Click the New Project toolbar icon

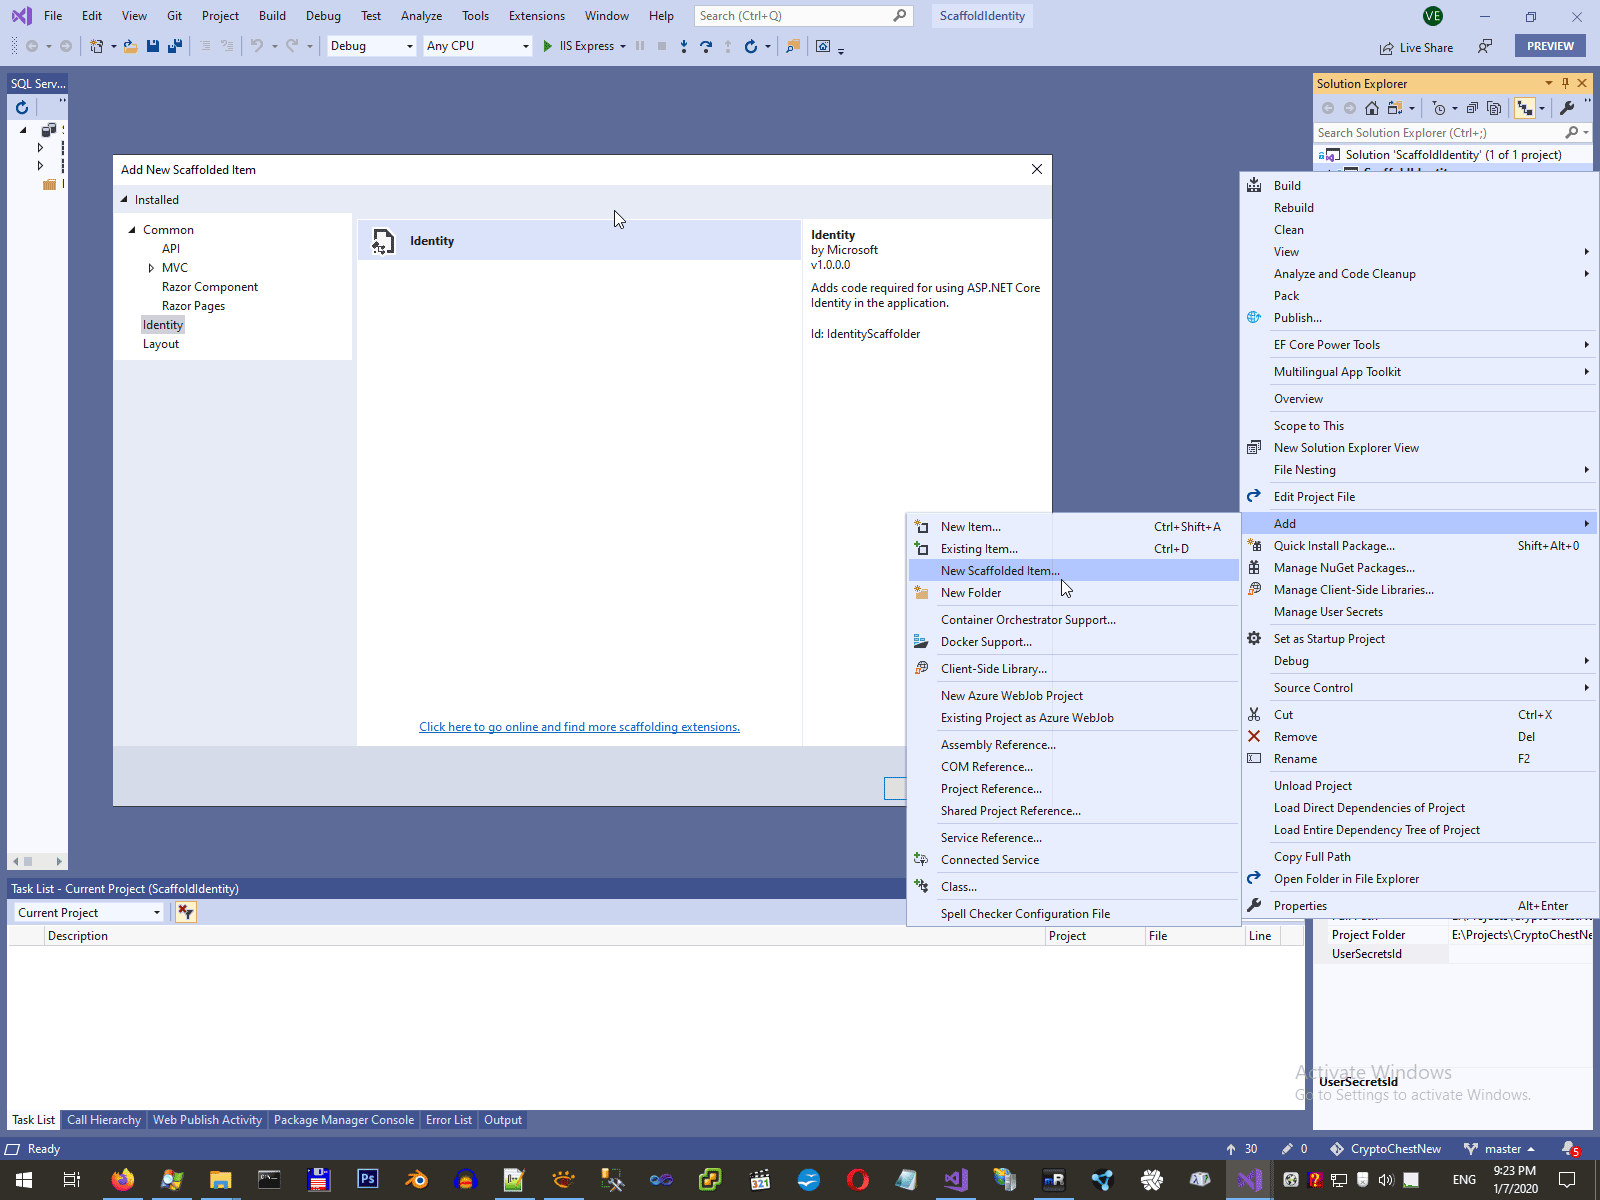(x=97, y=46)
